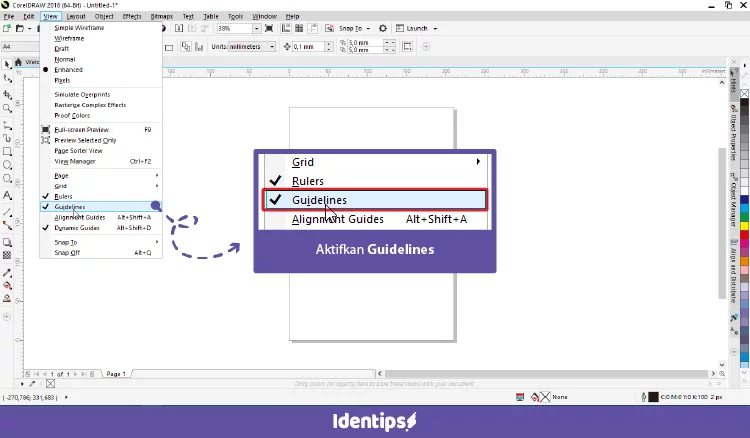Viewport: 750px width, 438px height.
Task: Expand the Launch dropdown arrow
Action: click(x=435, y=29)
